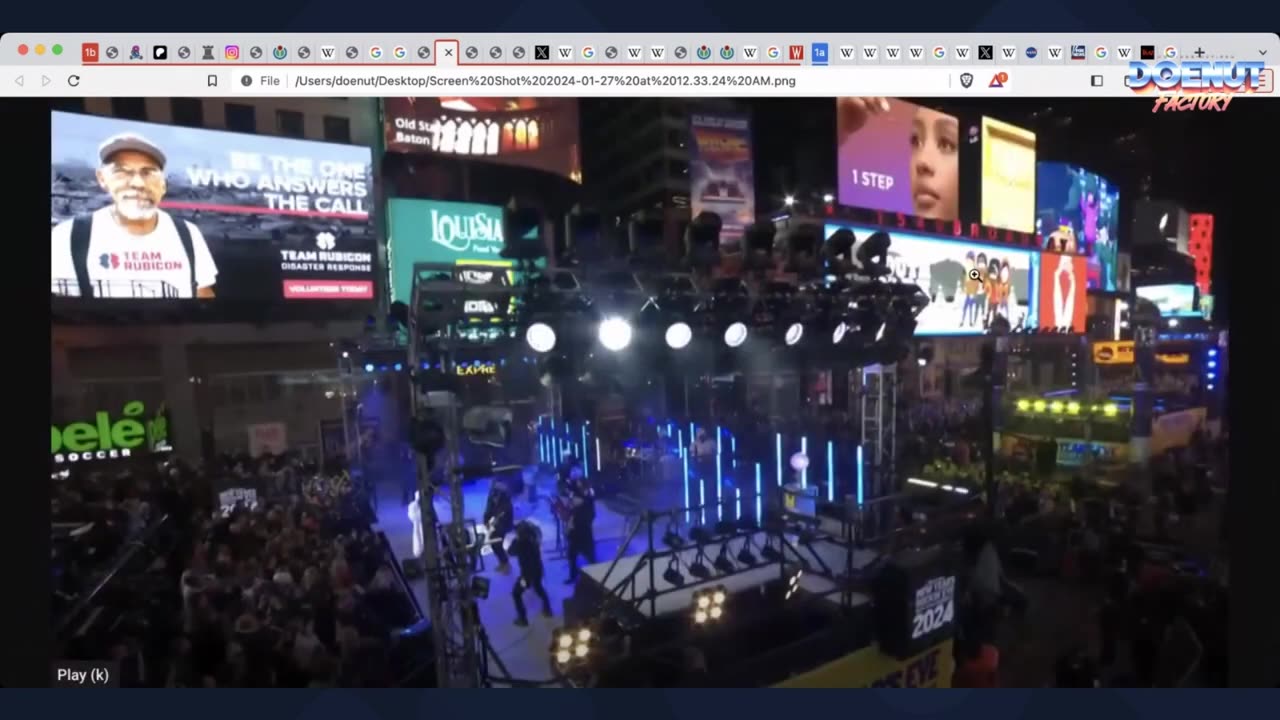
Task: View site info next to the File label
Action: tap(246, 81)
